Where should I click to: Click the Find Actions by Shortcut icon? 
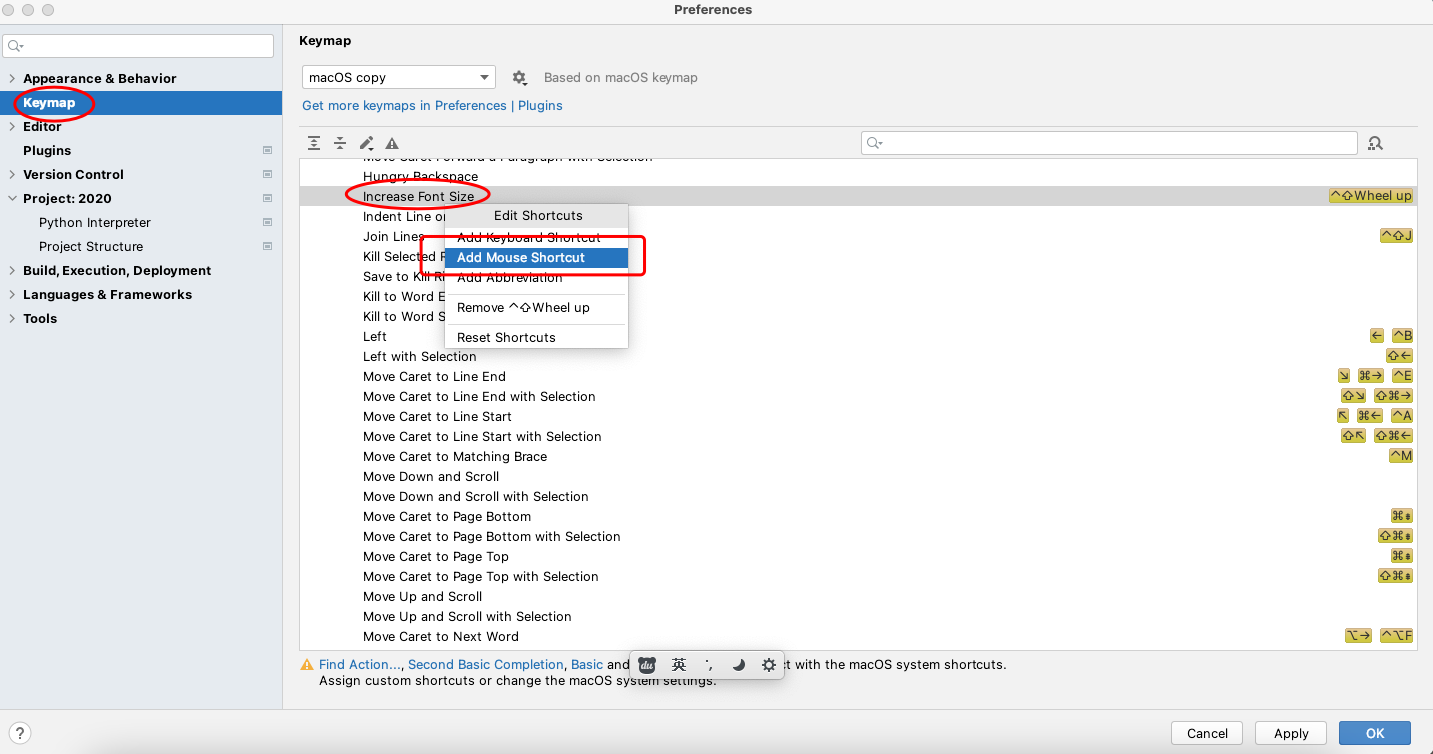tap(1375, 143)
